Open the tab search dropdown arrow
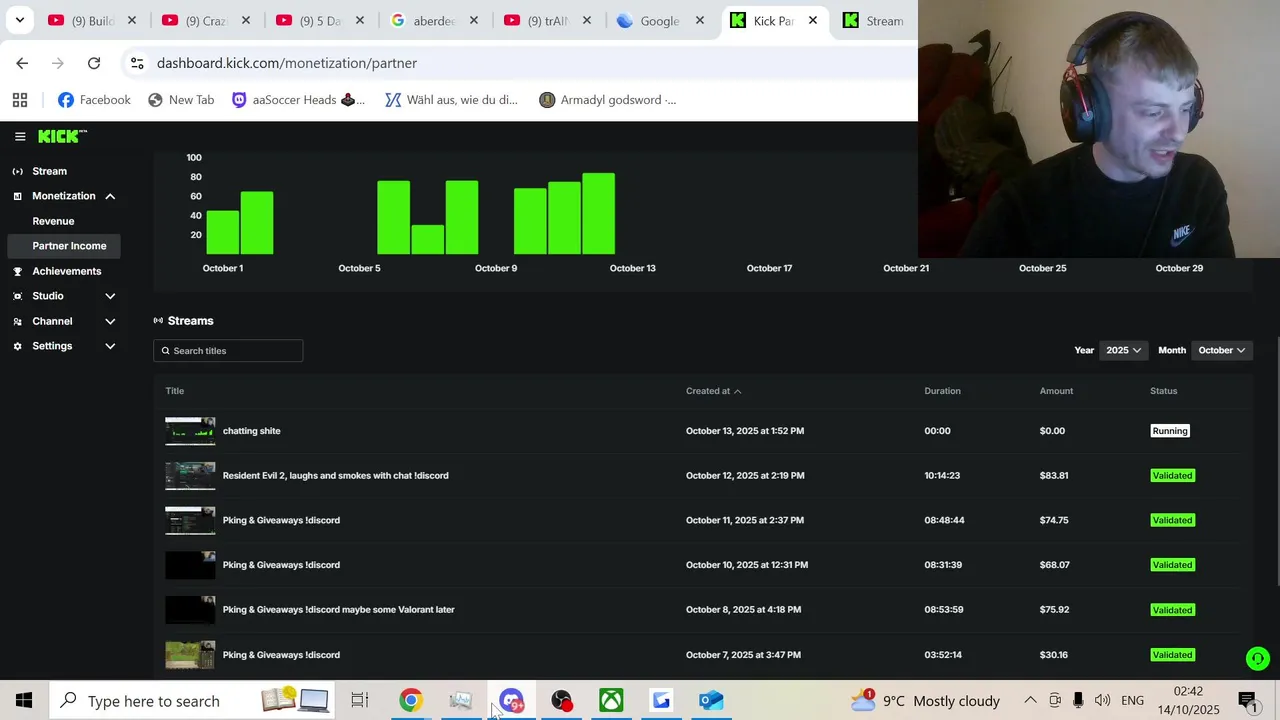 [x=19, y=20]
